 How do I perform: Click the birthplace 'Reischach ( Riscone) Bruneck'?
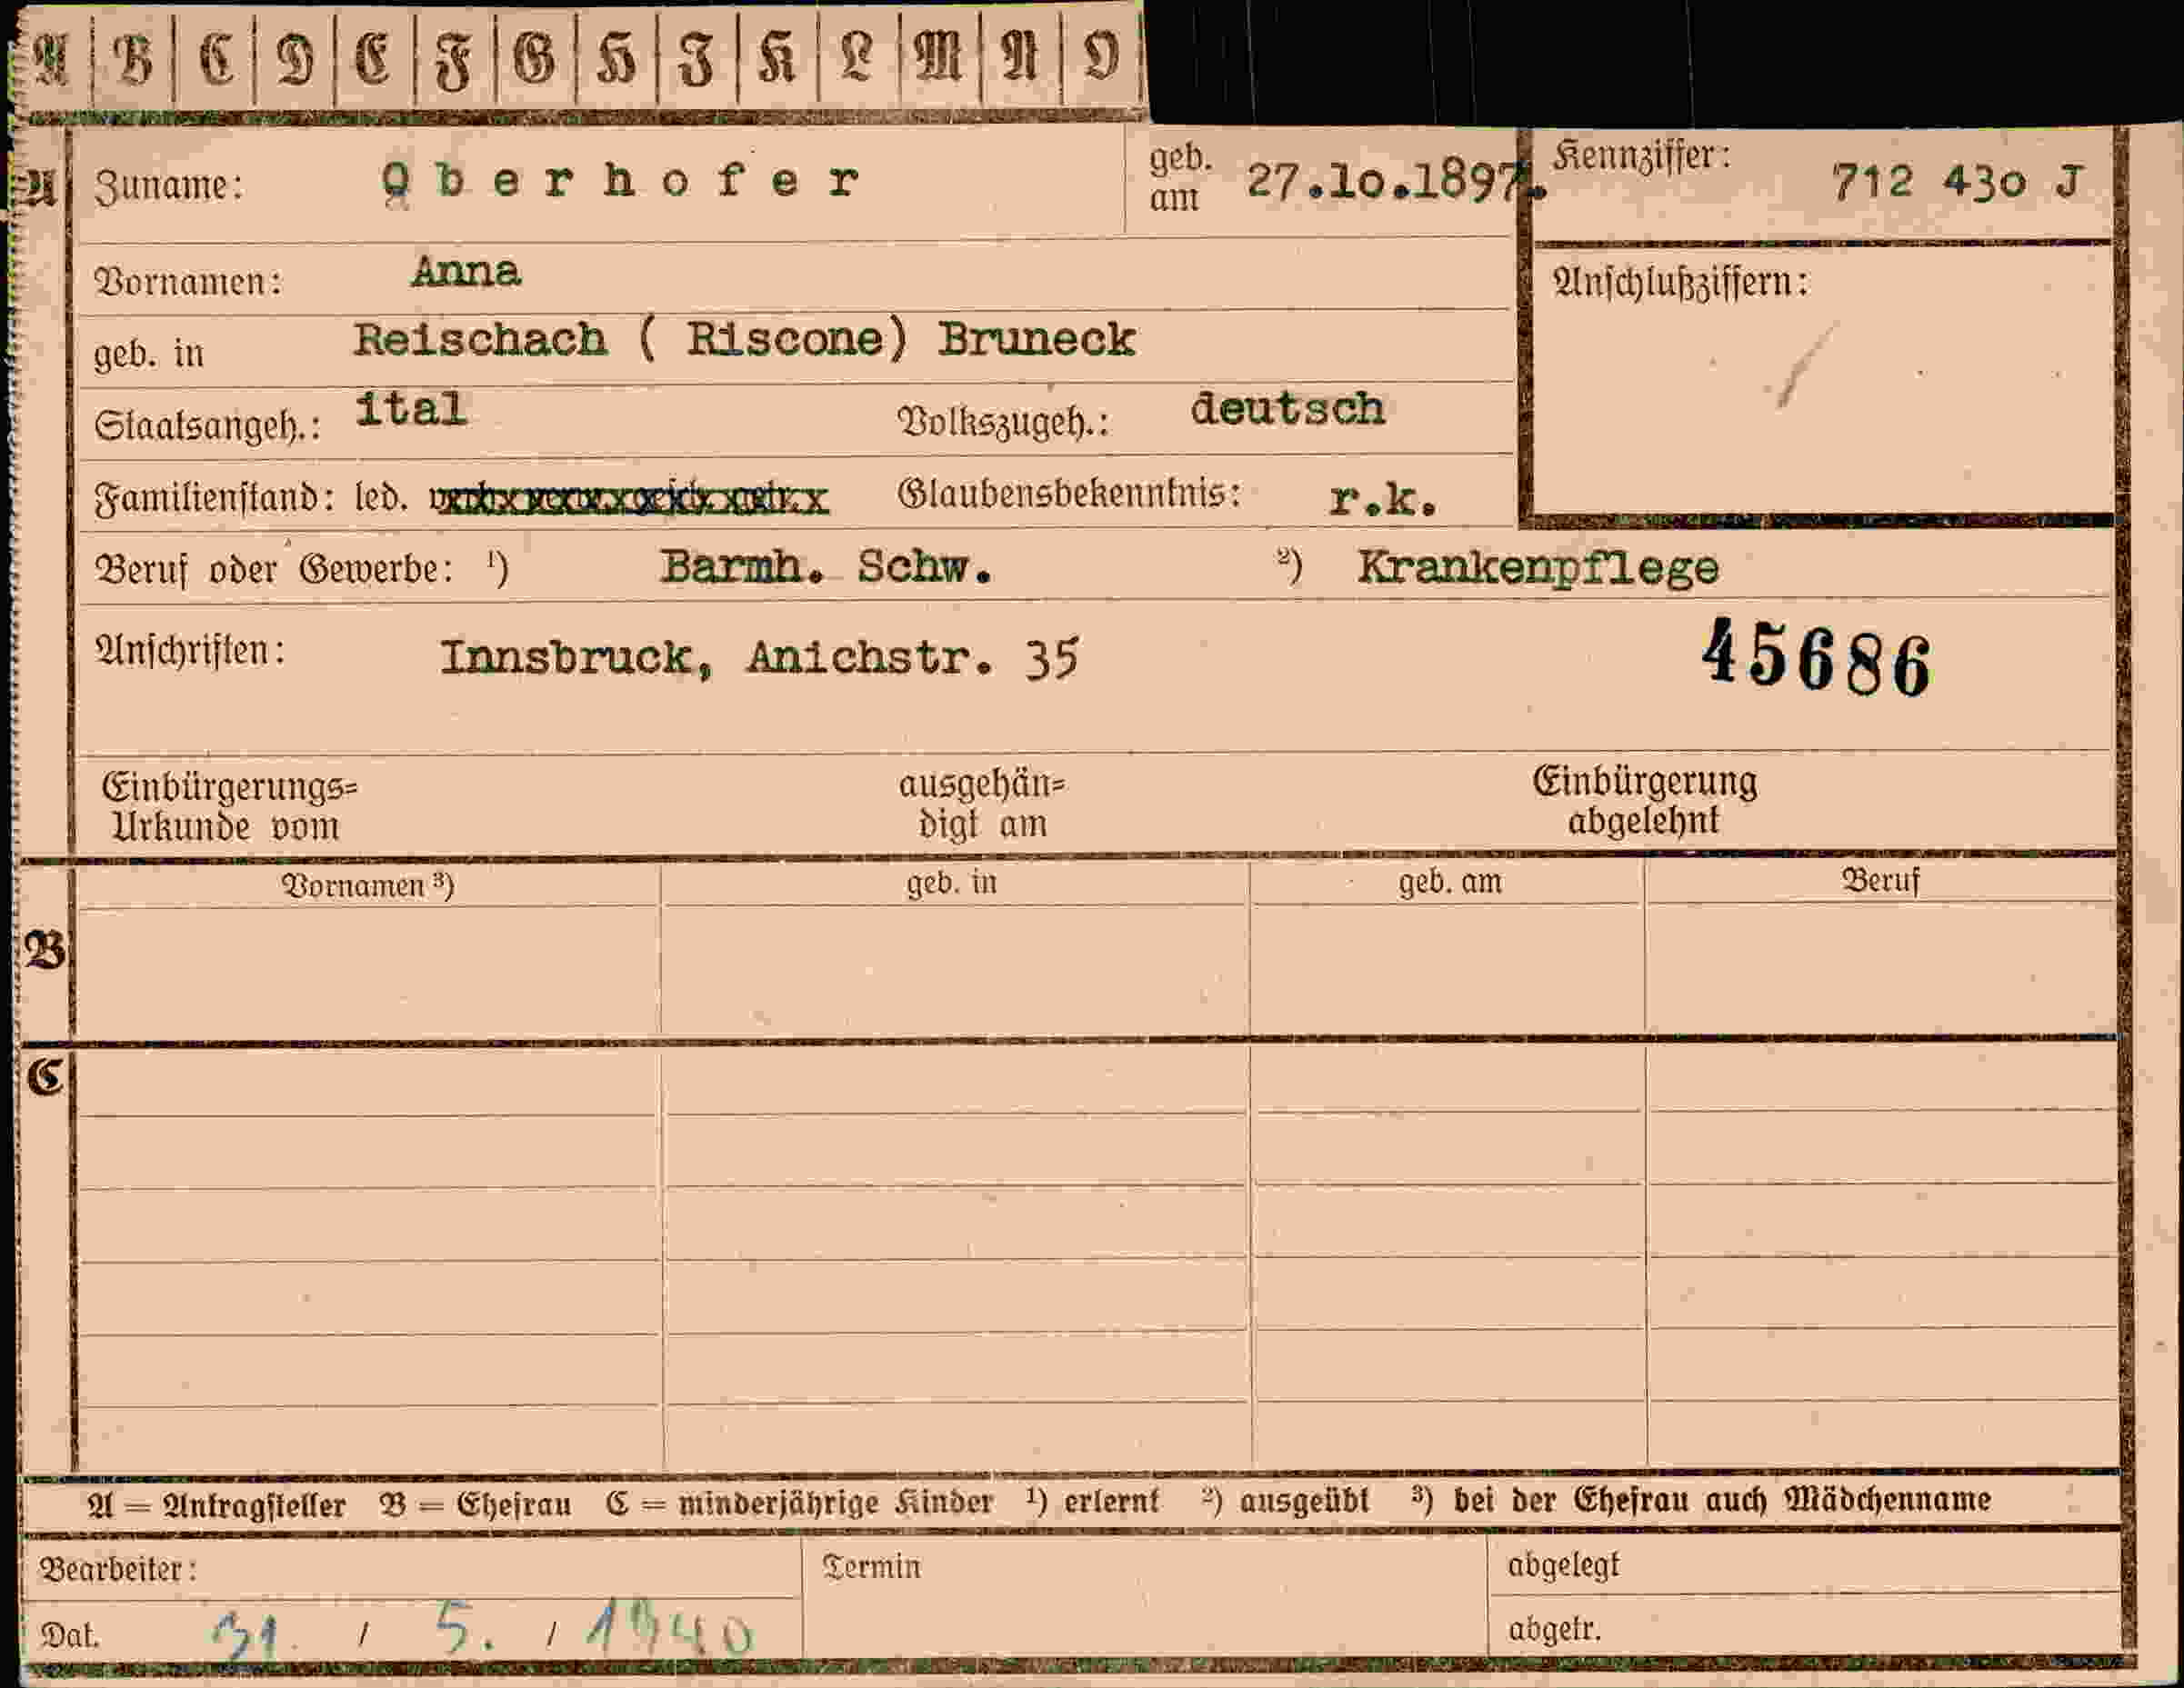pos(745,340)
